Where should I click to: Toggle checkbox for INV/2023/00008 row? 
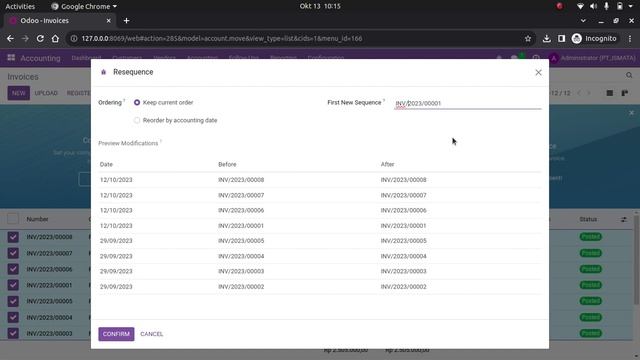(13, 237)
